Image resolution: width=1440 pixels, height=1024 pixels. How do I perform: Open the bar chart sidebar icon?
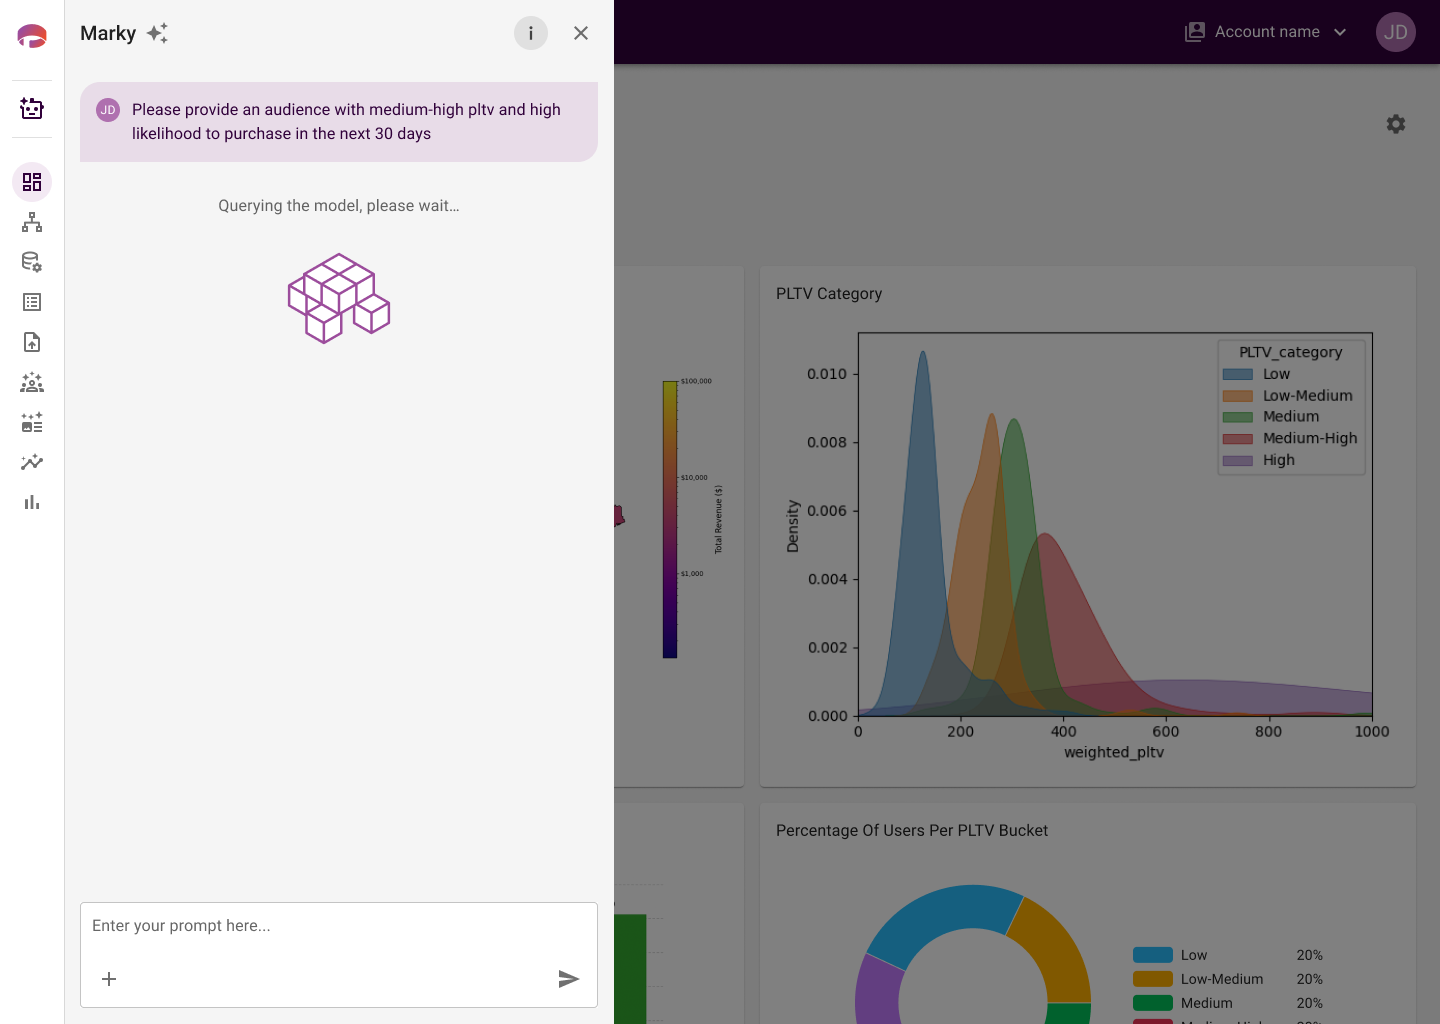32,502
